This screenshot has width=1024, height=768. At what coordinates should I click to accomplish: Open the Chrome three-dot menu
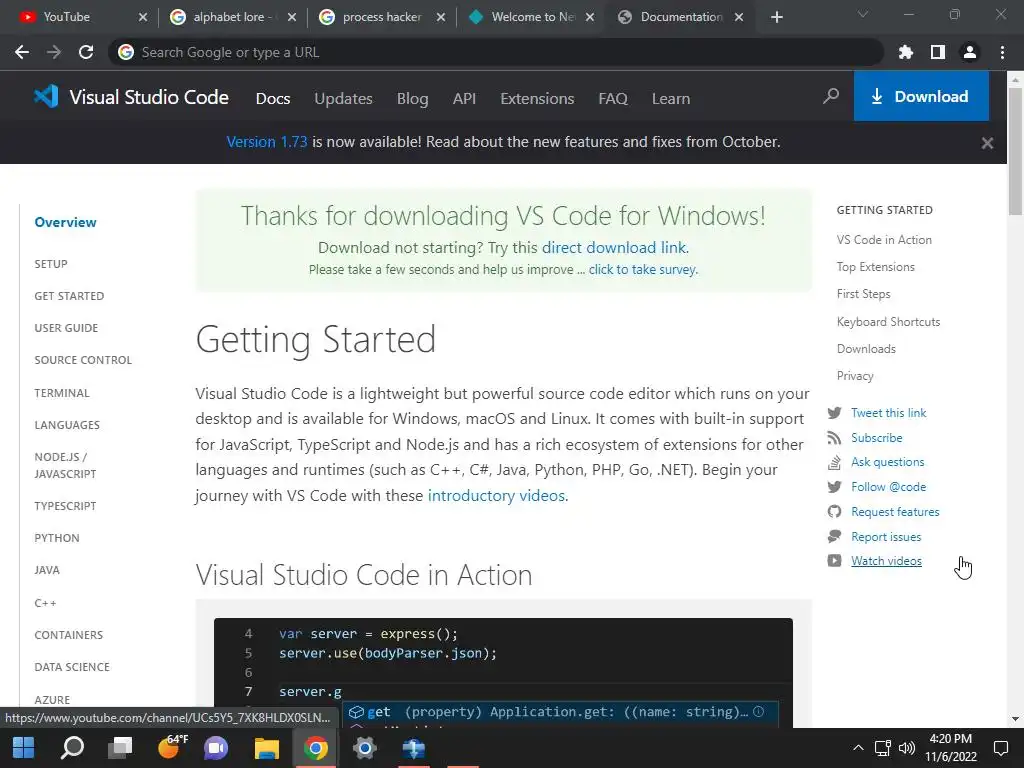click(x=1002, y=52)
